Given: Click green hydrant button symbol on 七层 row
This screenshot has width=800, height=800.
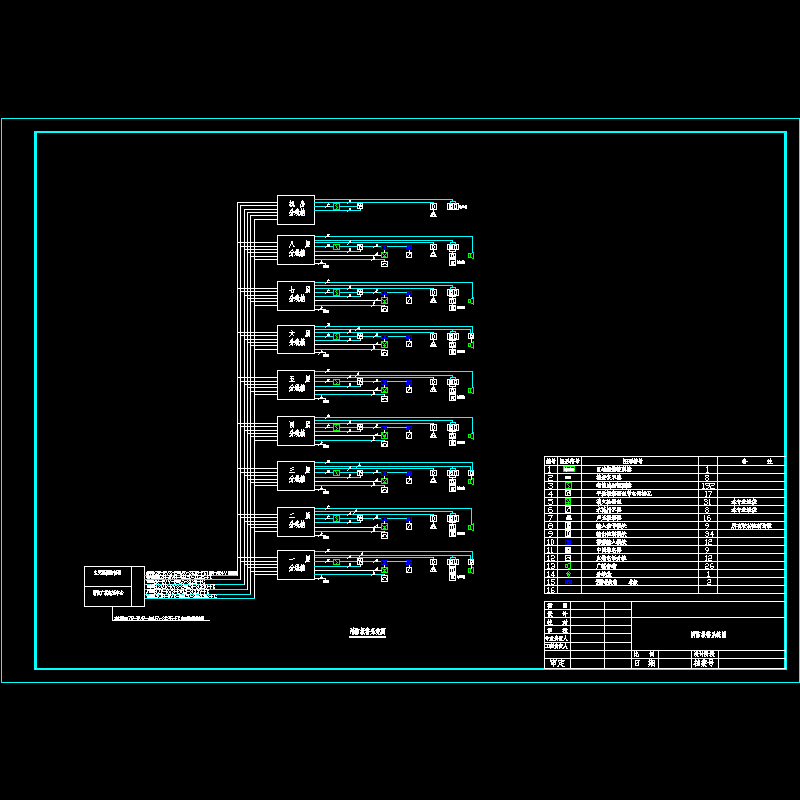Looking at the screenshot, I should (x=384, y=301).
